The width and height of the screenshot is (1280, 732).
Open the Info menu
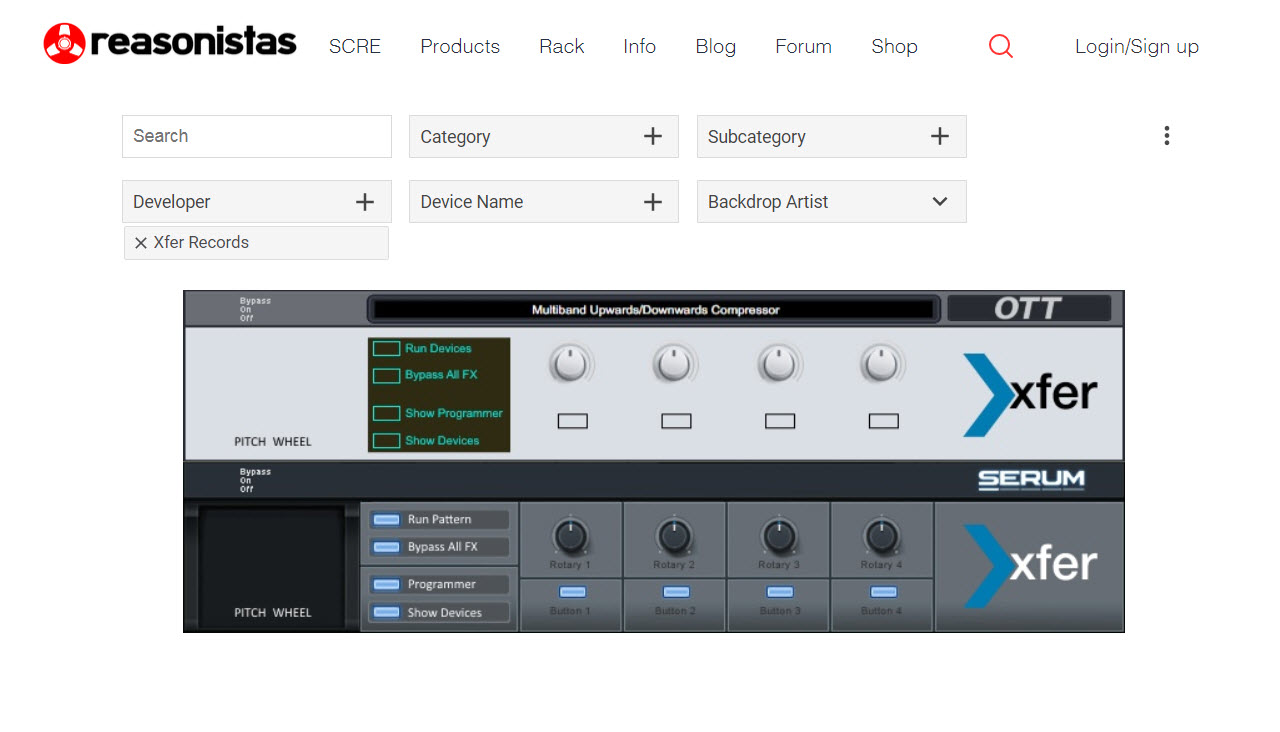pos(639,46)
